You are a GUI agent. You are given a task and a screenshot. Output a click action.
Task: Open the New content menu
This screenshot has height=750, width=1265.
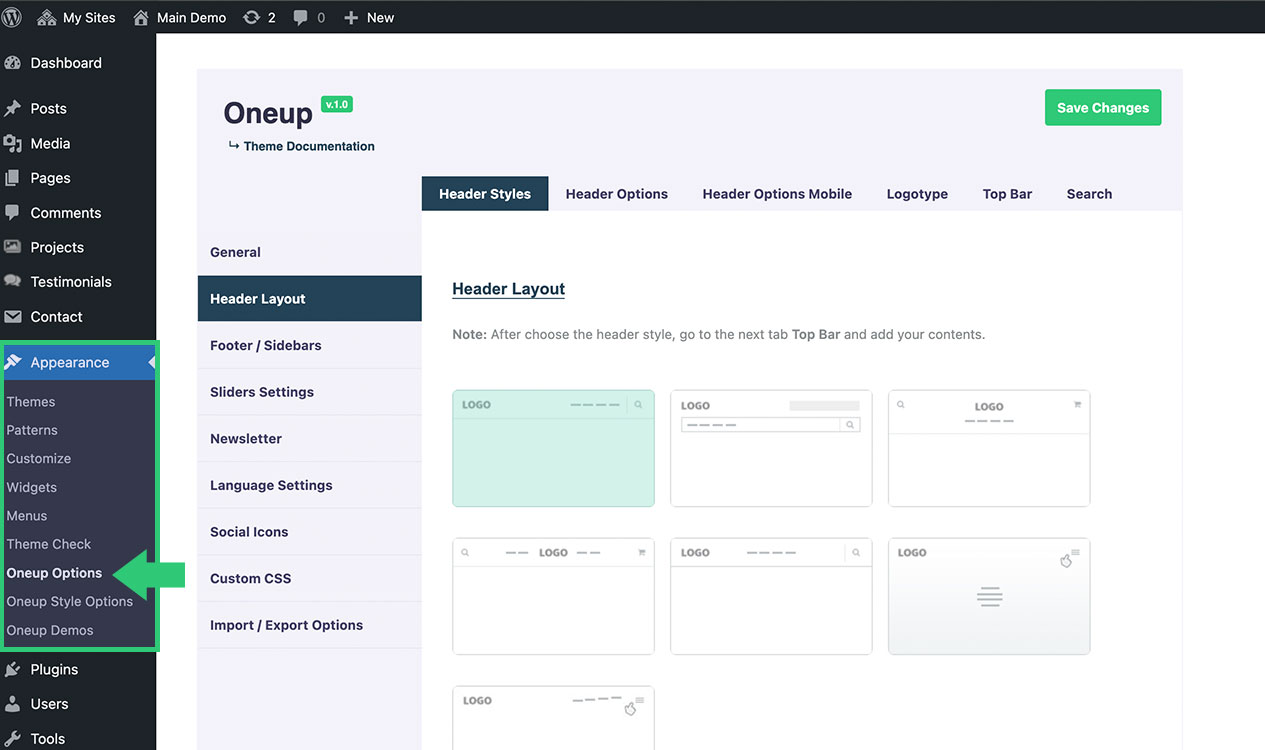(x=369, y=17)
